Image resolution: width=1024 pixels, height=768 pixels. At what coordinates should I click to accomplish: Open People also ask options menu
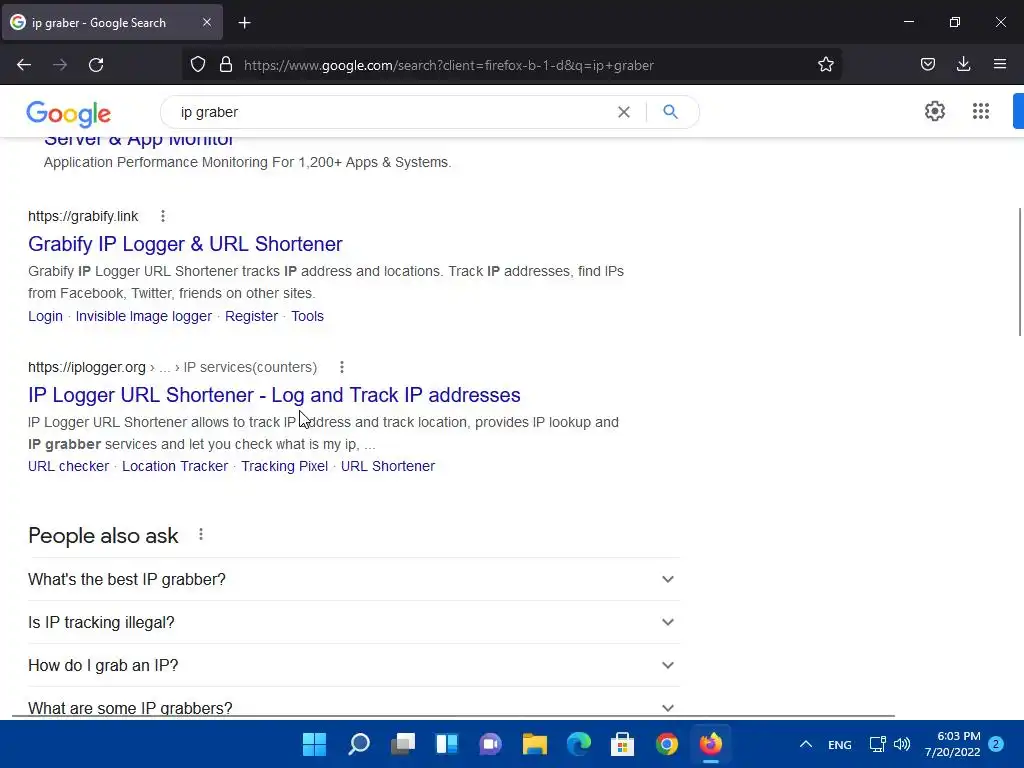tap(200, 535)
